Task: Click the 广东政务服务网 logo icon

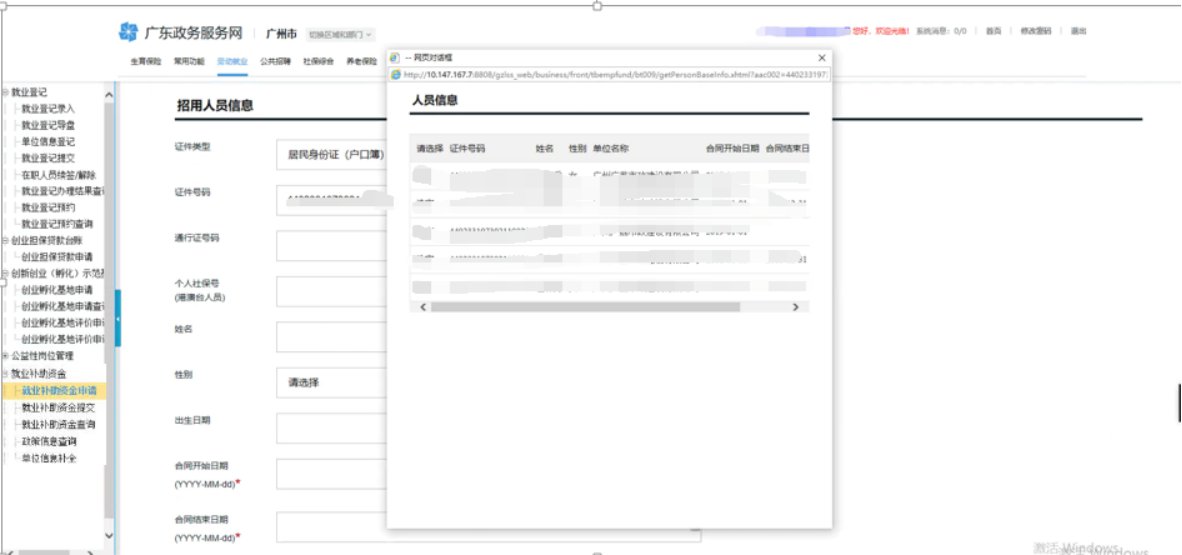Action: (128, 33)
